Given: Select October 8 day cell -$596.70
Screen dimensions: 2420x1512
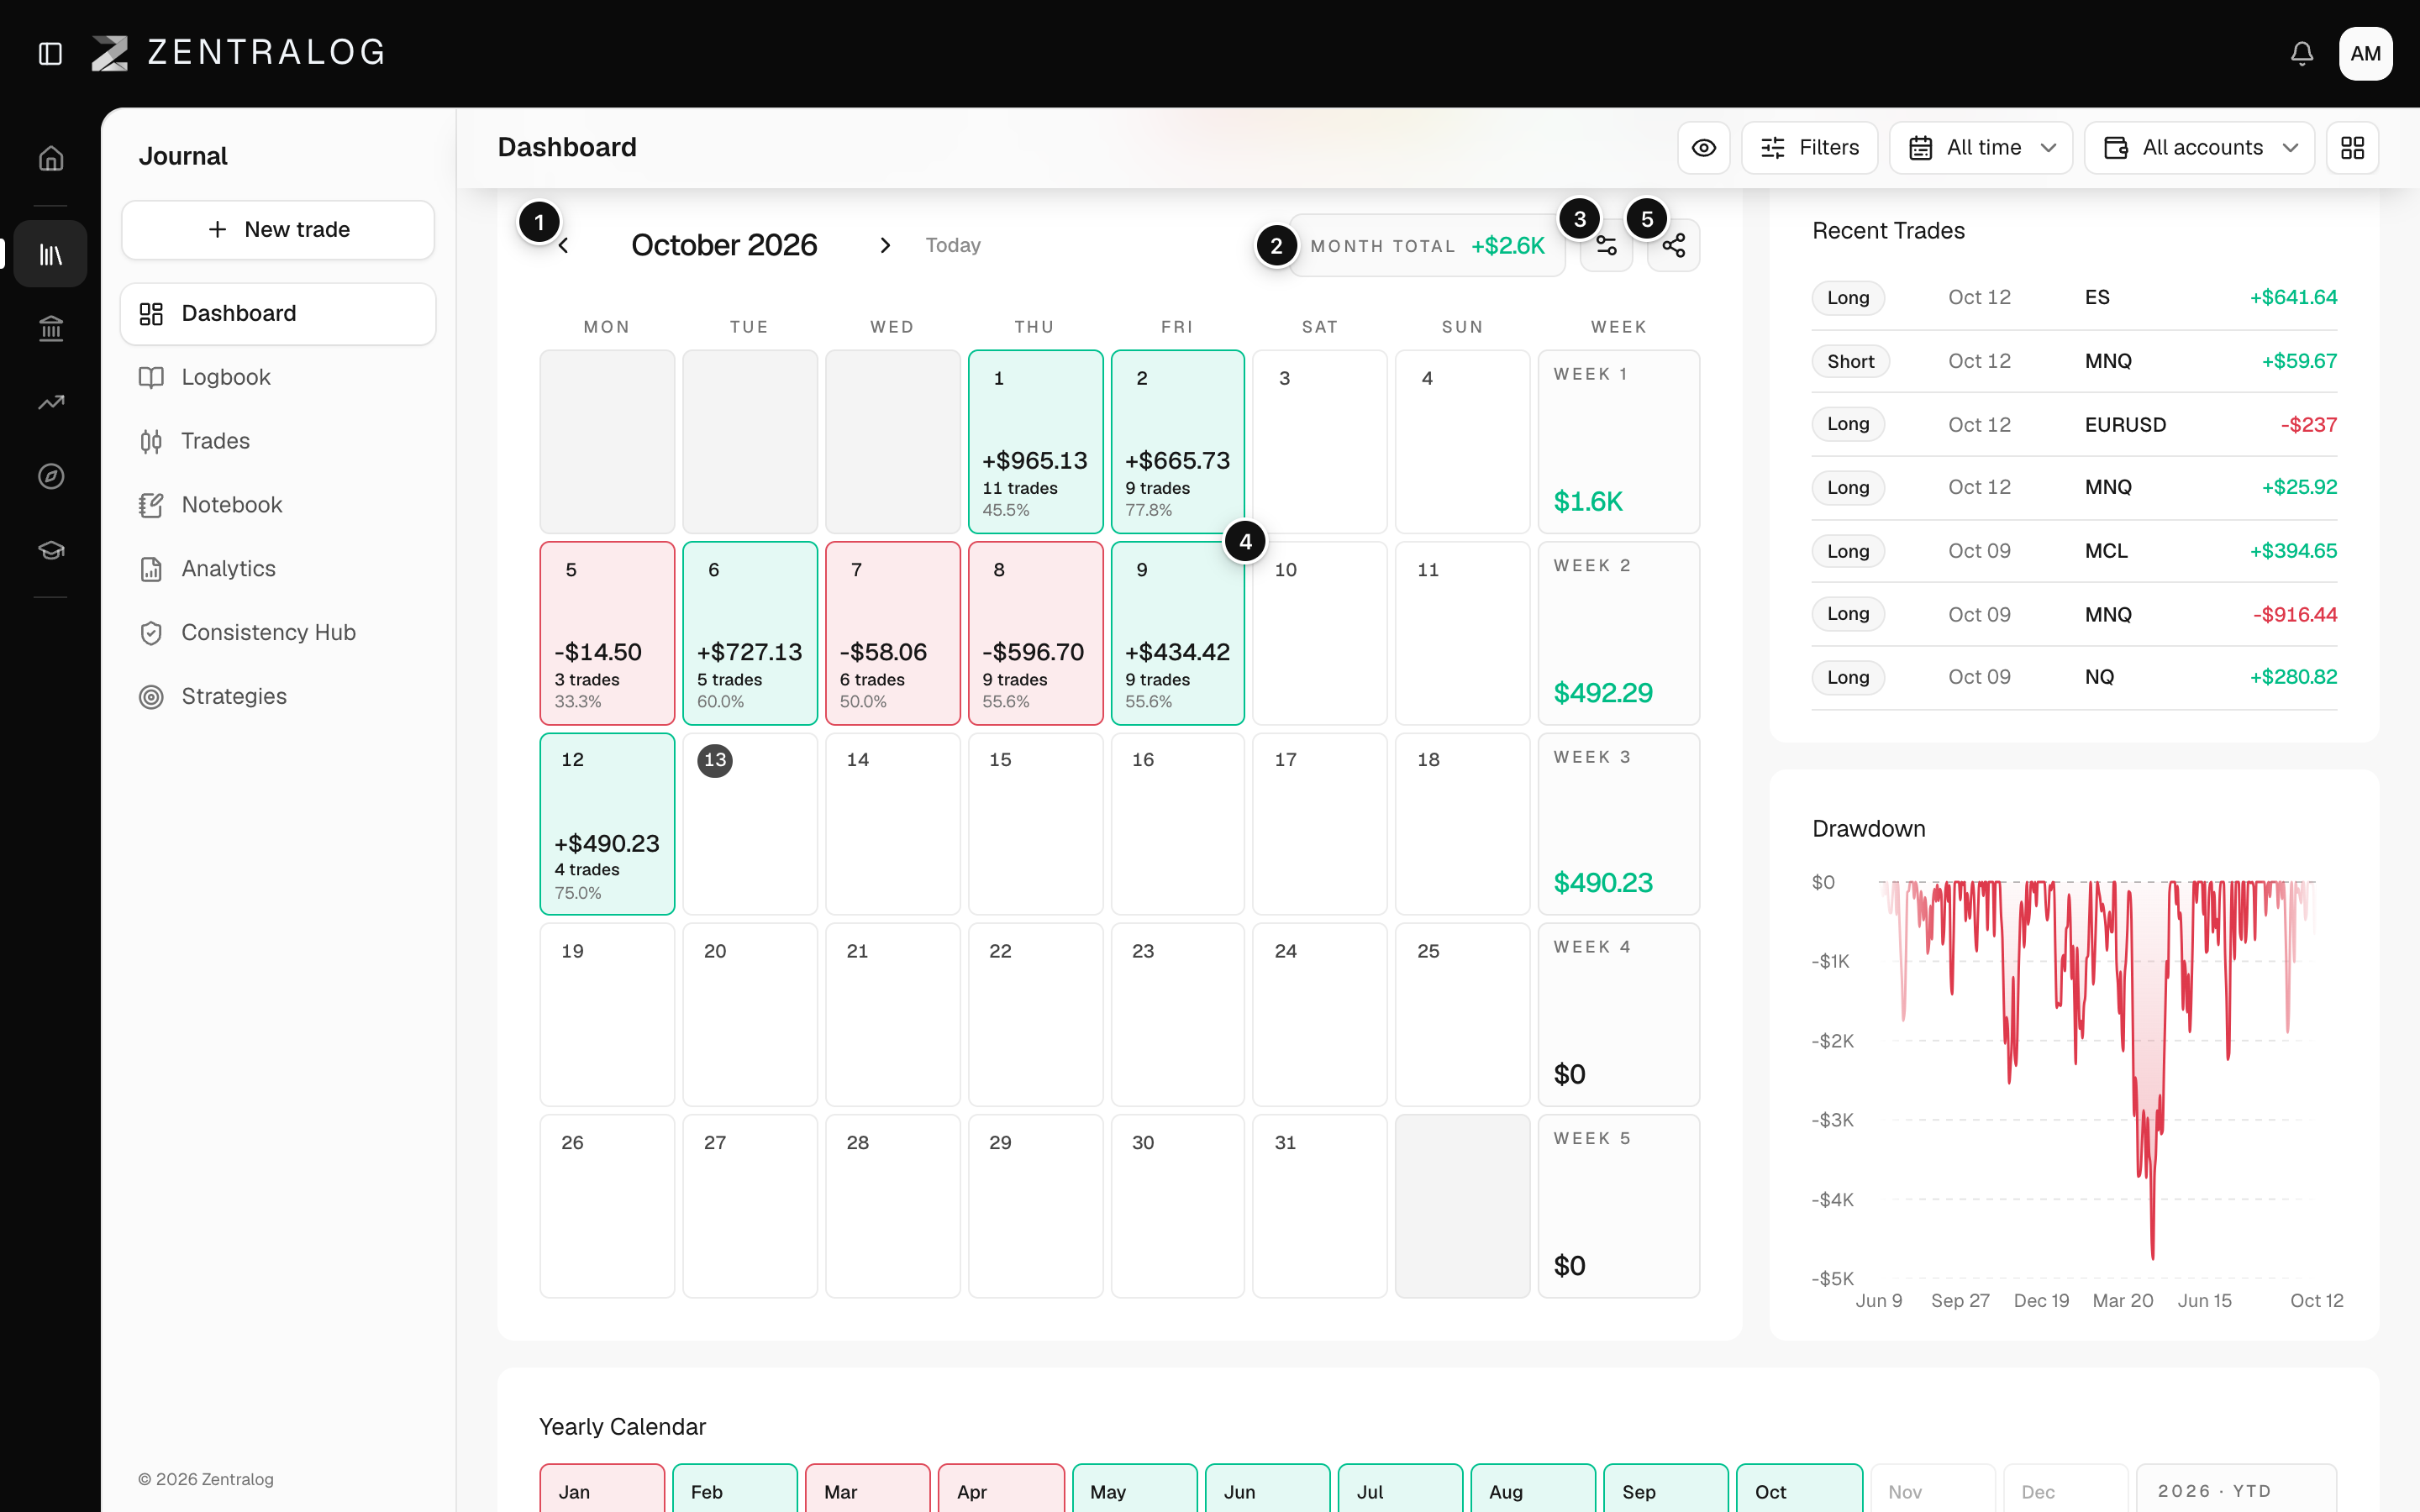Looking at the screenshot, I should (1035, 634).
